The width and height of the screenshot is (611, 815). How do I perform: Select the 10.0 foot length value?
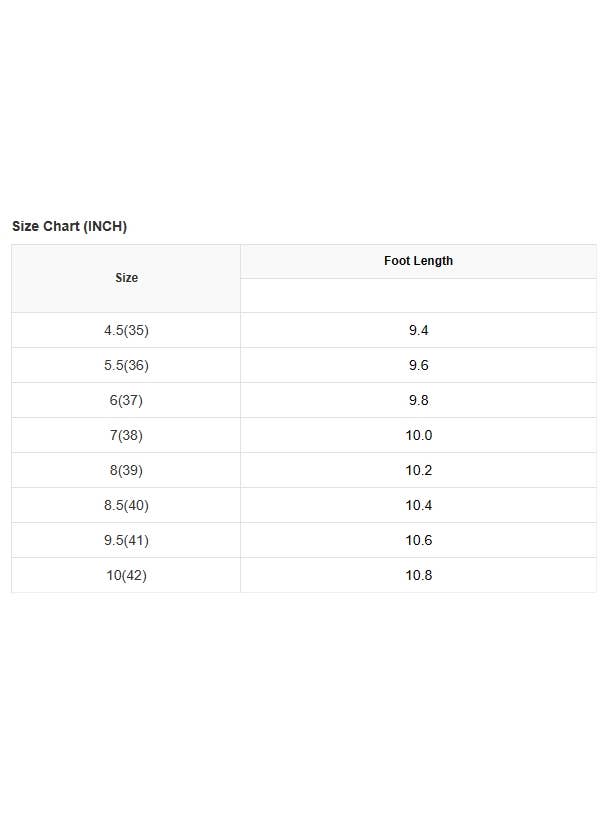pos(418,435)
